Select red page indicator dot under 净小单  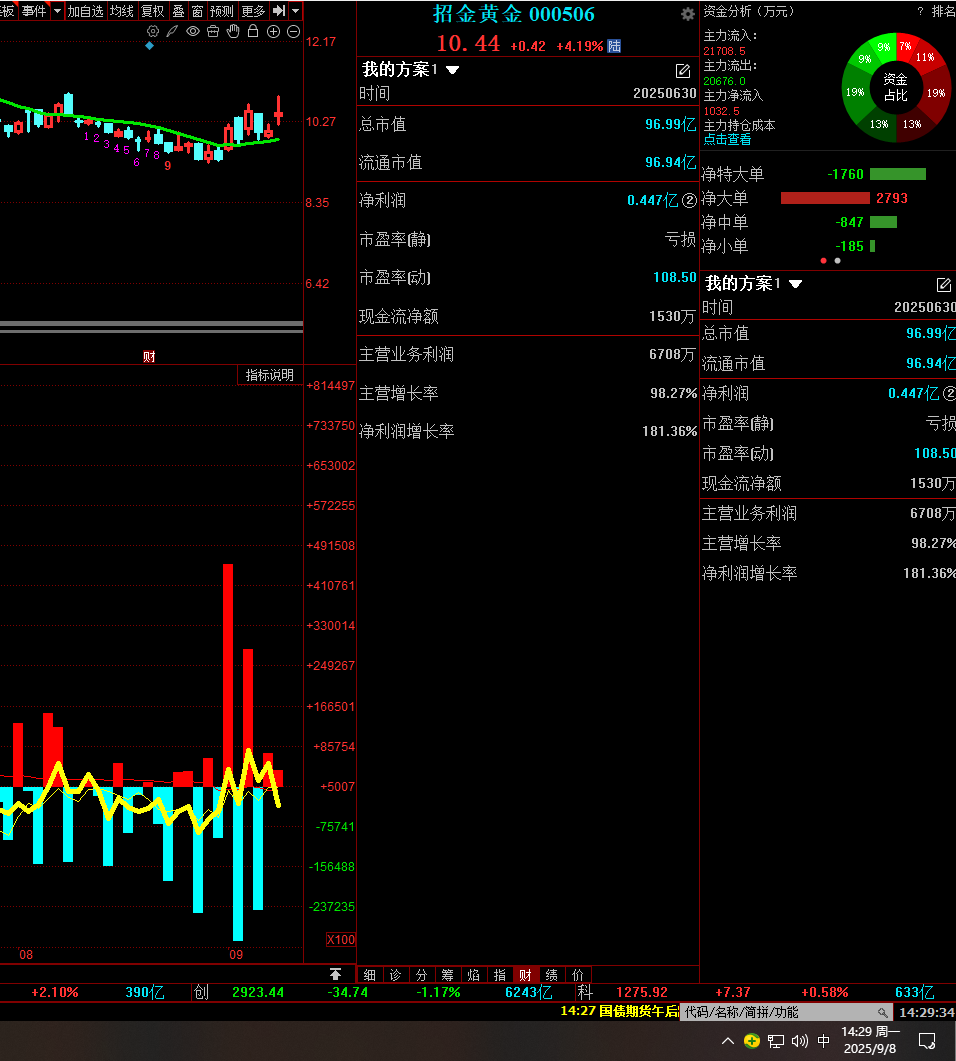point(823,261)
